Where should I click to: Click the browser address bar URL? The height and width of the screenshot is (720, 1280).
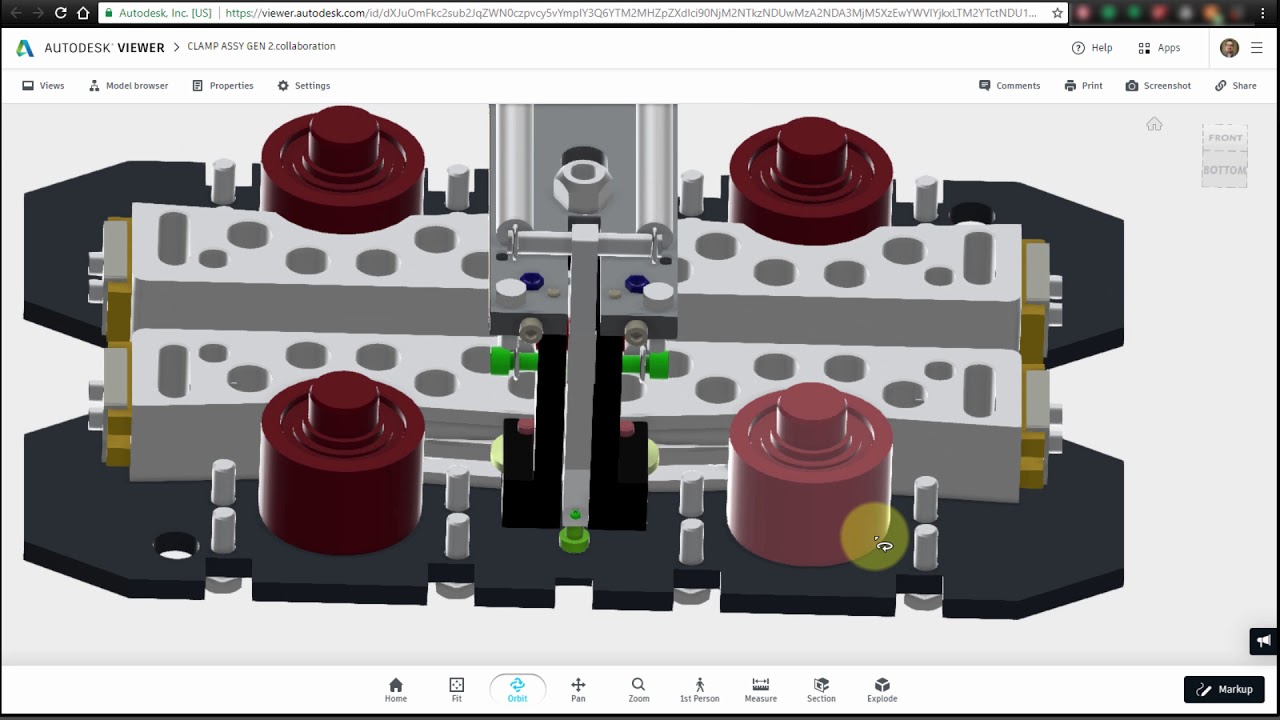pos(630,13)
